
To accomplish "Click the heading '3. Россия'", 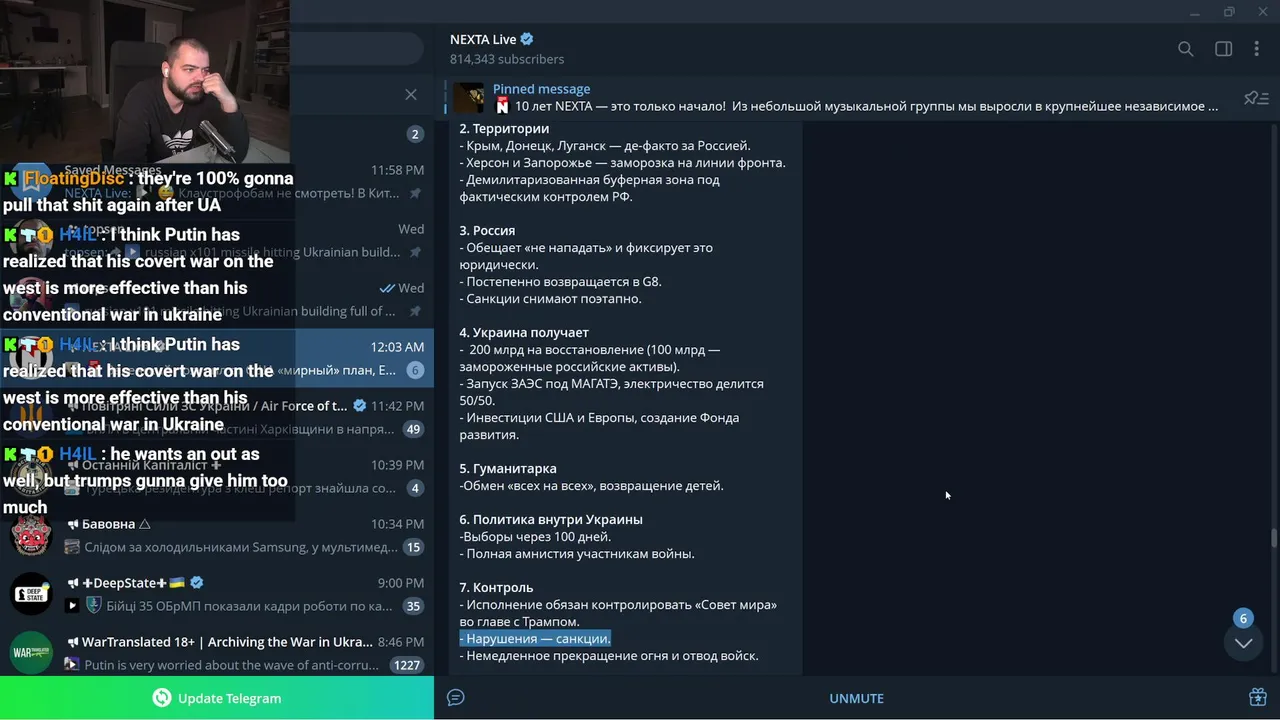I will click(x=487, y=231).
